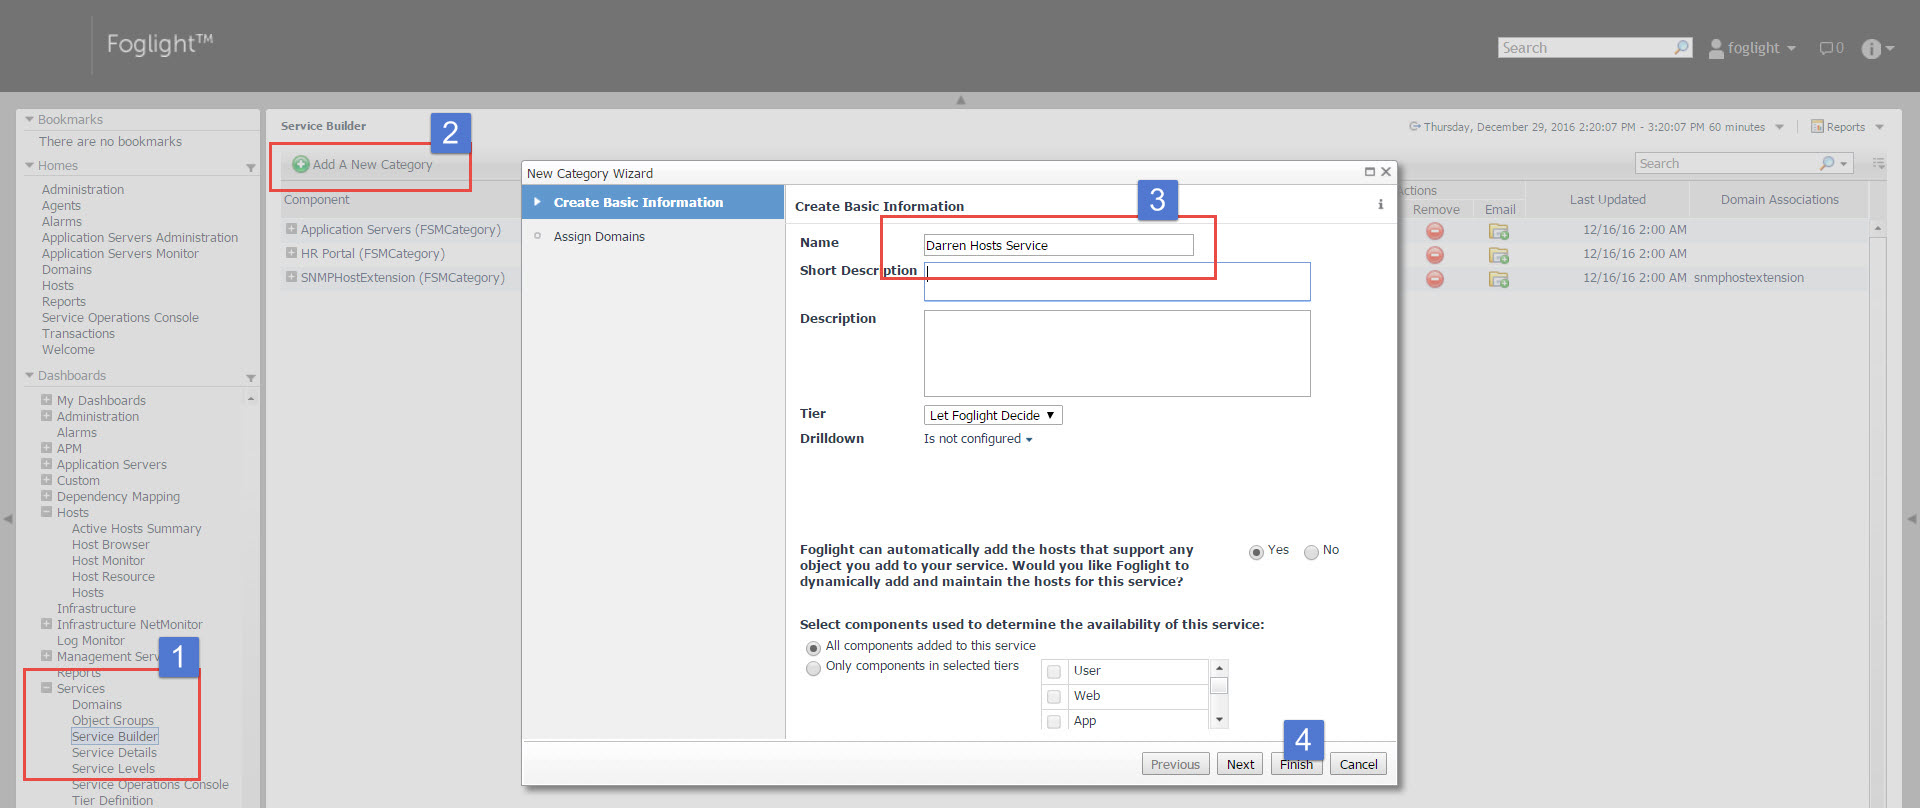Viewport: 1920px width, 808px height.
Task: Click into the Description text area
Action: pos(1116,353)
